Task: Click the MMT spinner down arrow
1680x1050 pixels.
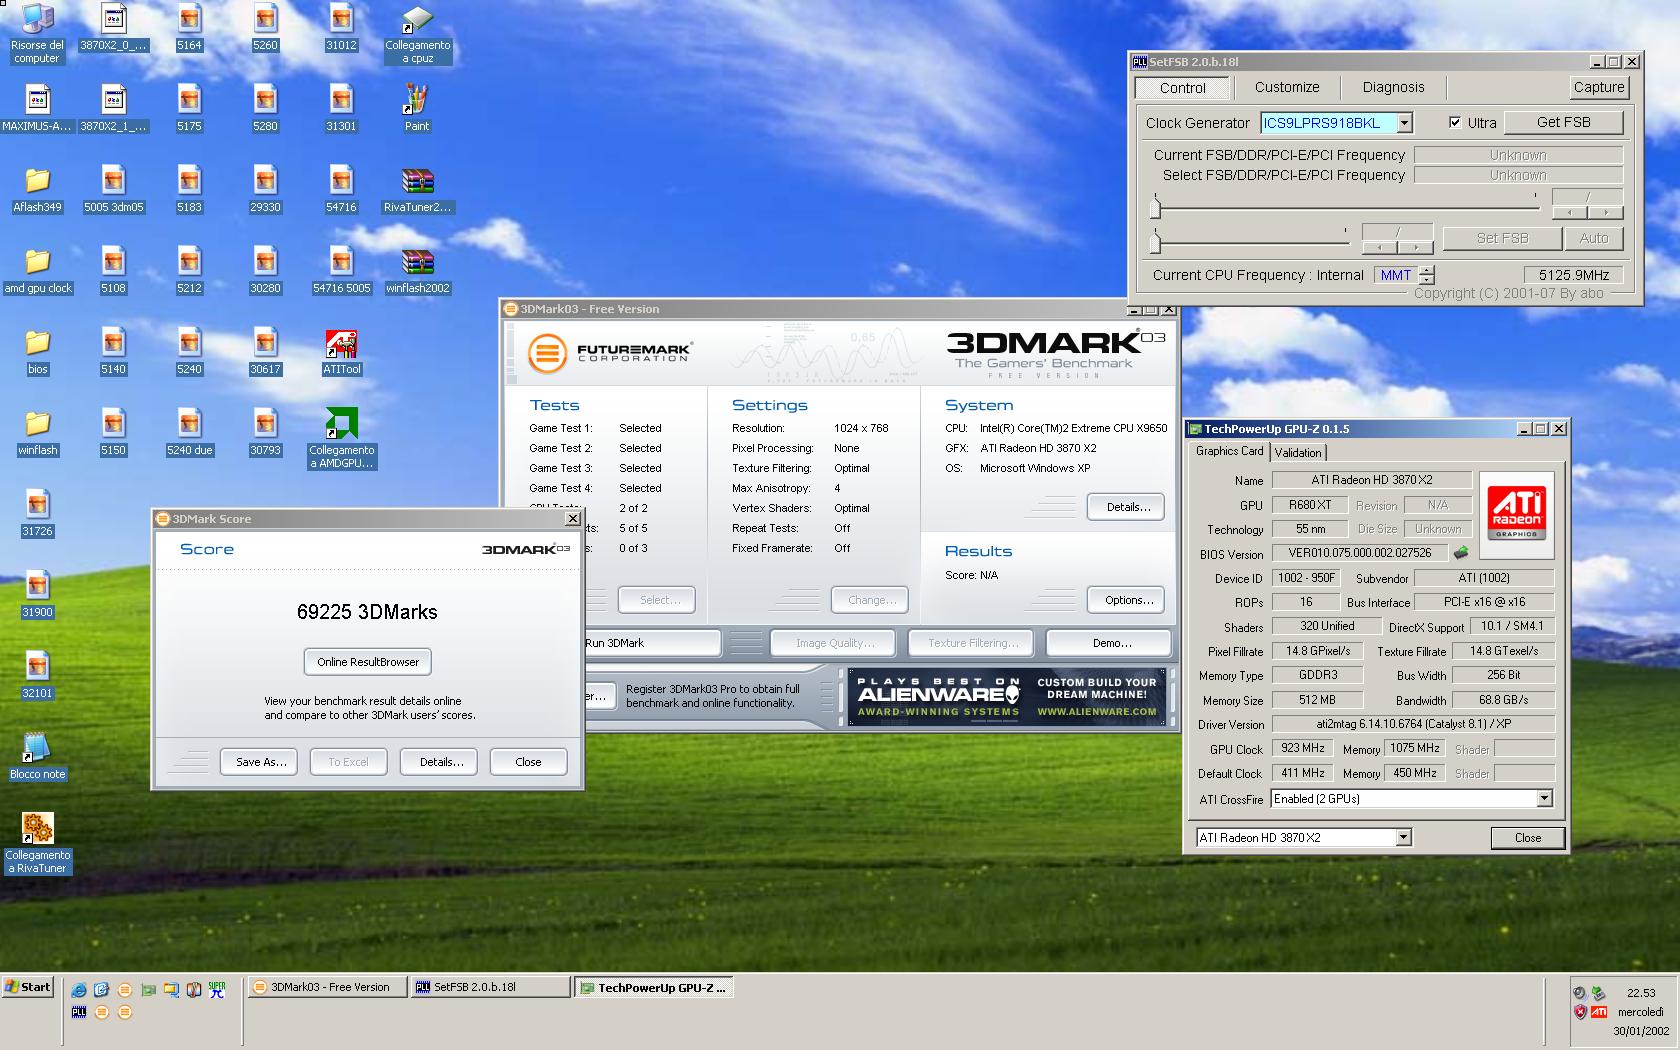Action: 1427,280
